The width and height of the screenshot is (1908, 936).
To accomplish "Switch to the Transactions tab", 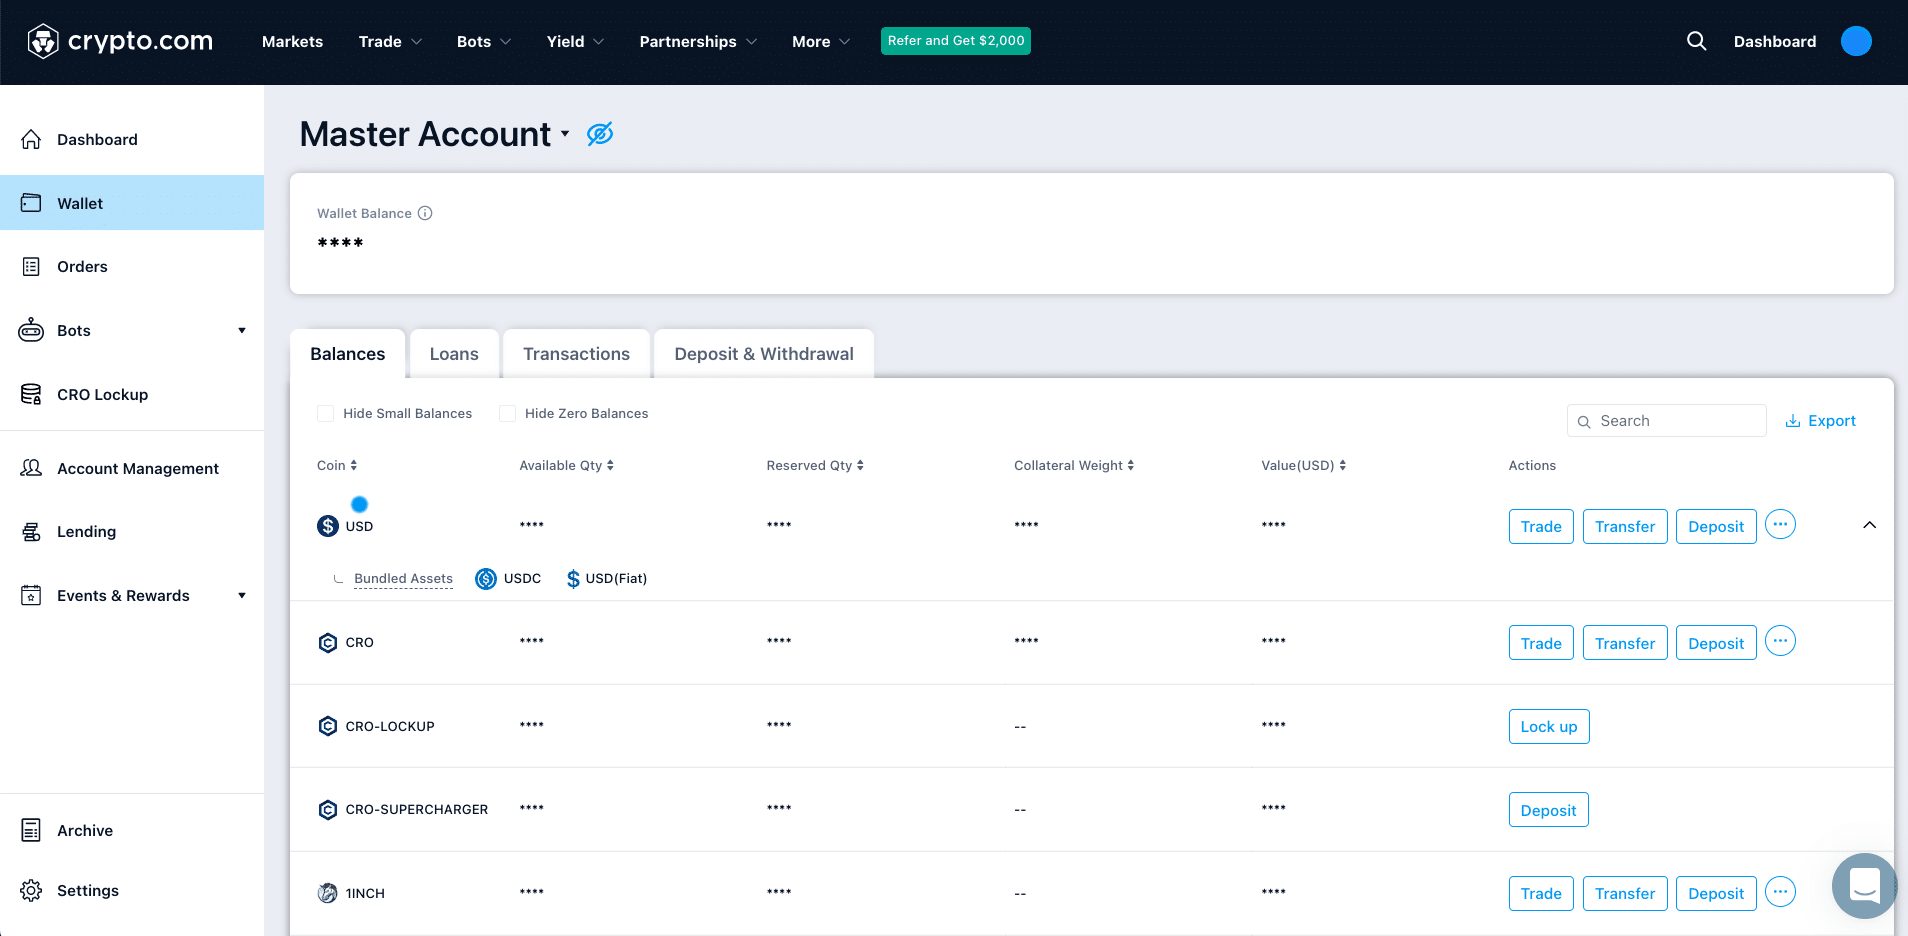I will coord(576,354).
